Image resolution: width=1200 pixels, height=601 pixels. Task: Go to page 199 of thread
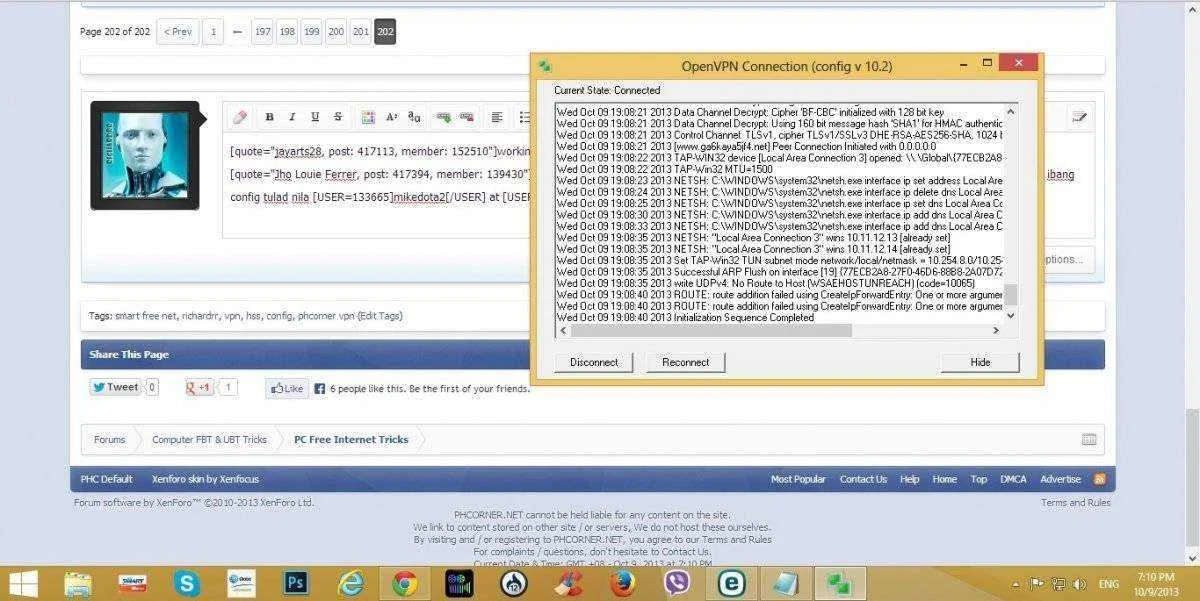(311, 32)
